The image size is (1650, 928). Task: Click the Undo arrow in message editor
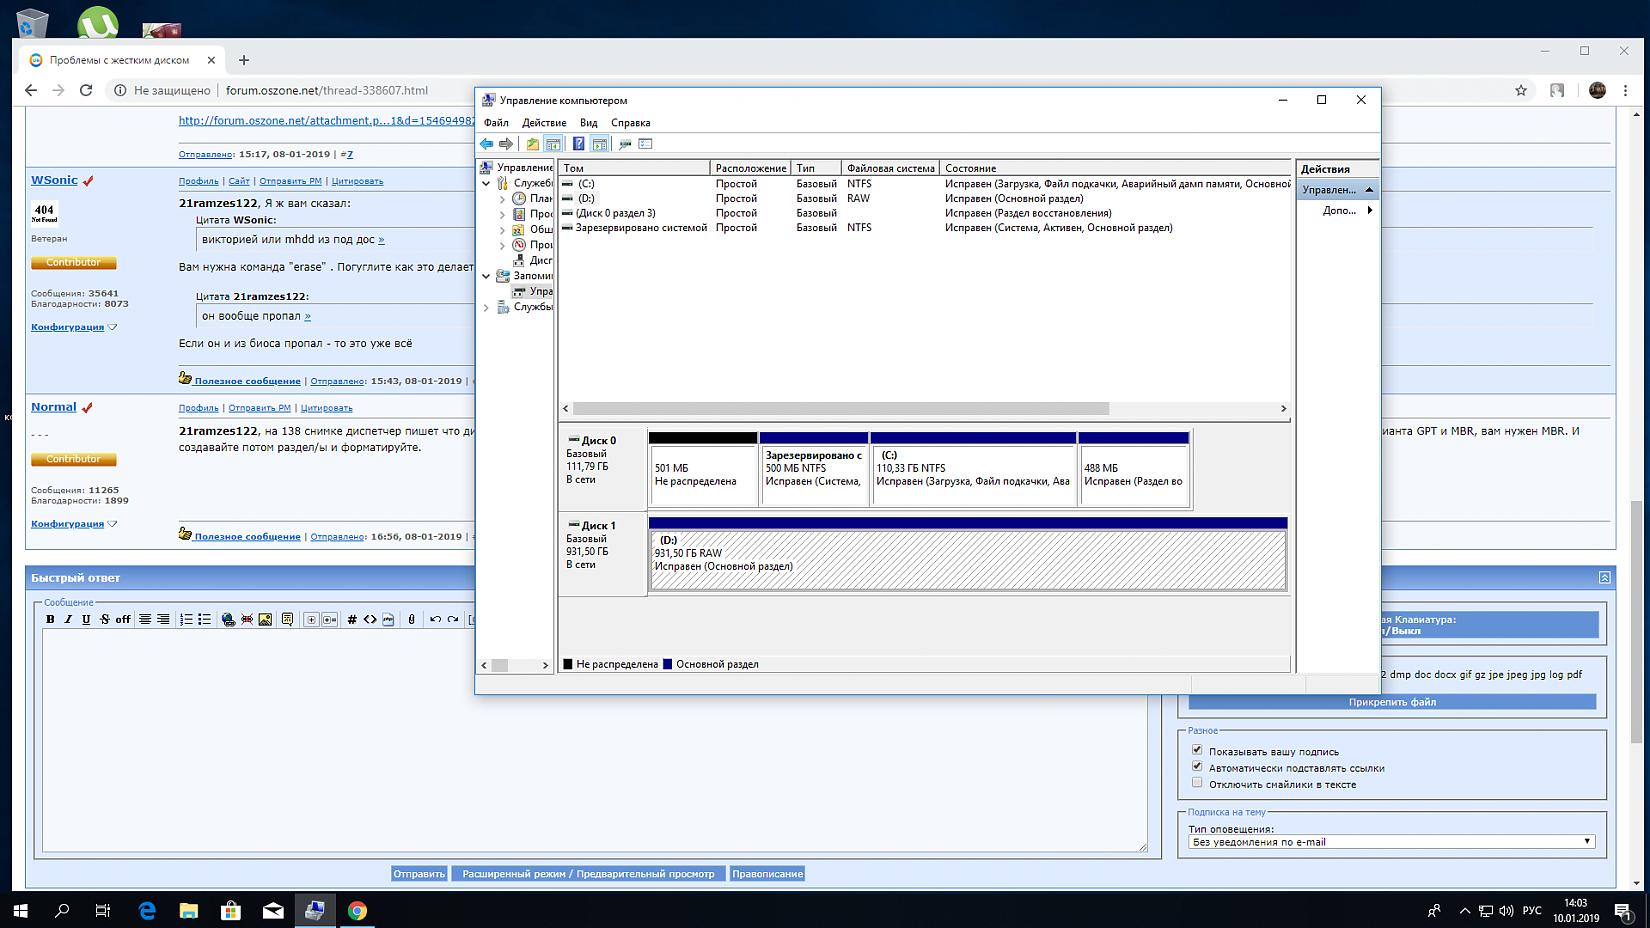(x=435, y=620)
